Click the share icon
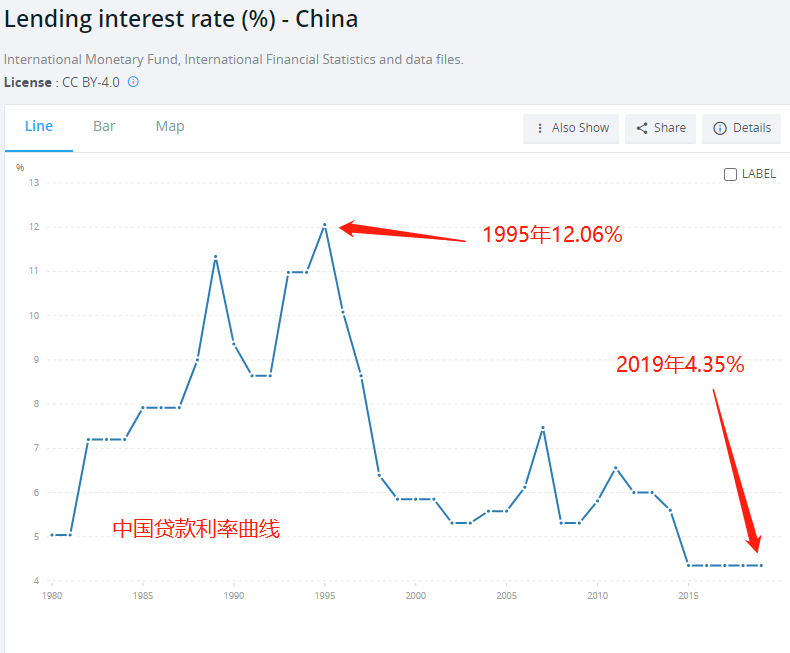 642,128
